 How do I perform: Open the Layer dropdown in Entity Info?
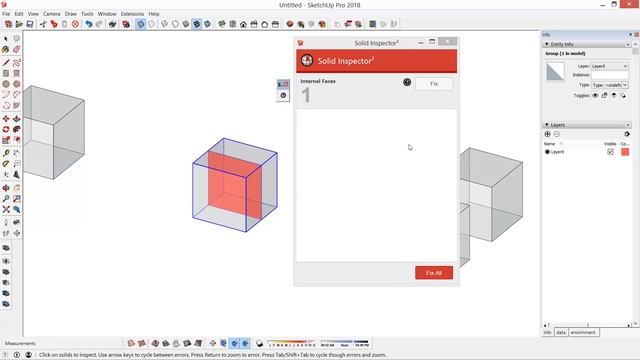[610, 66]
